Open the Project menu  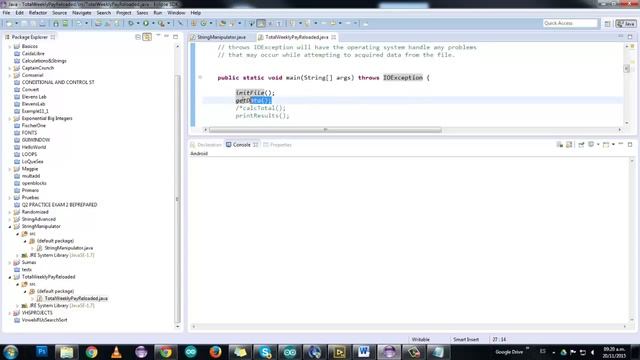(x=124, y=13)
